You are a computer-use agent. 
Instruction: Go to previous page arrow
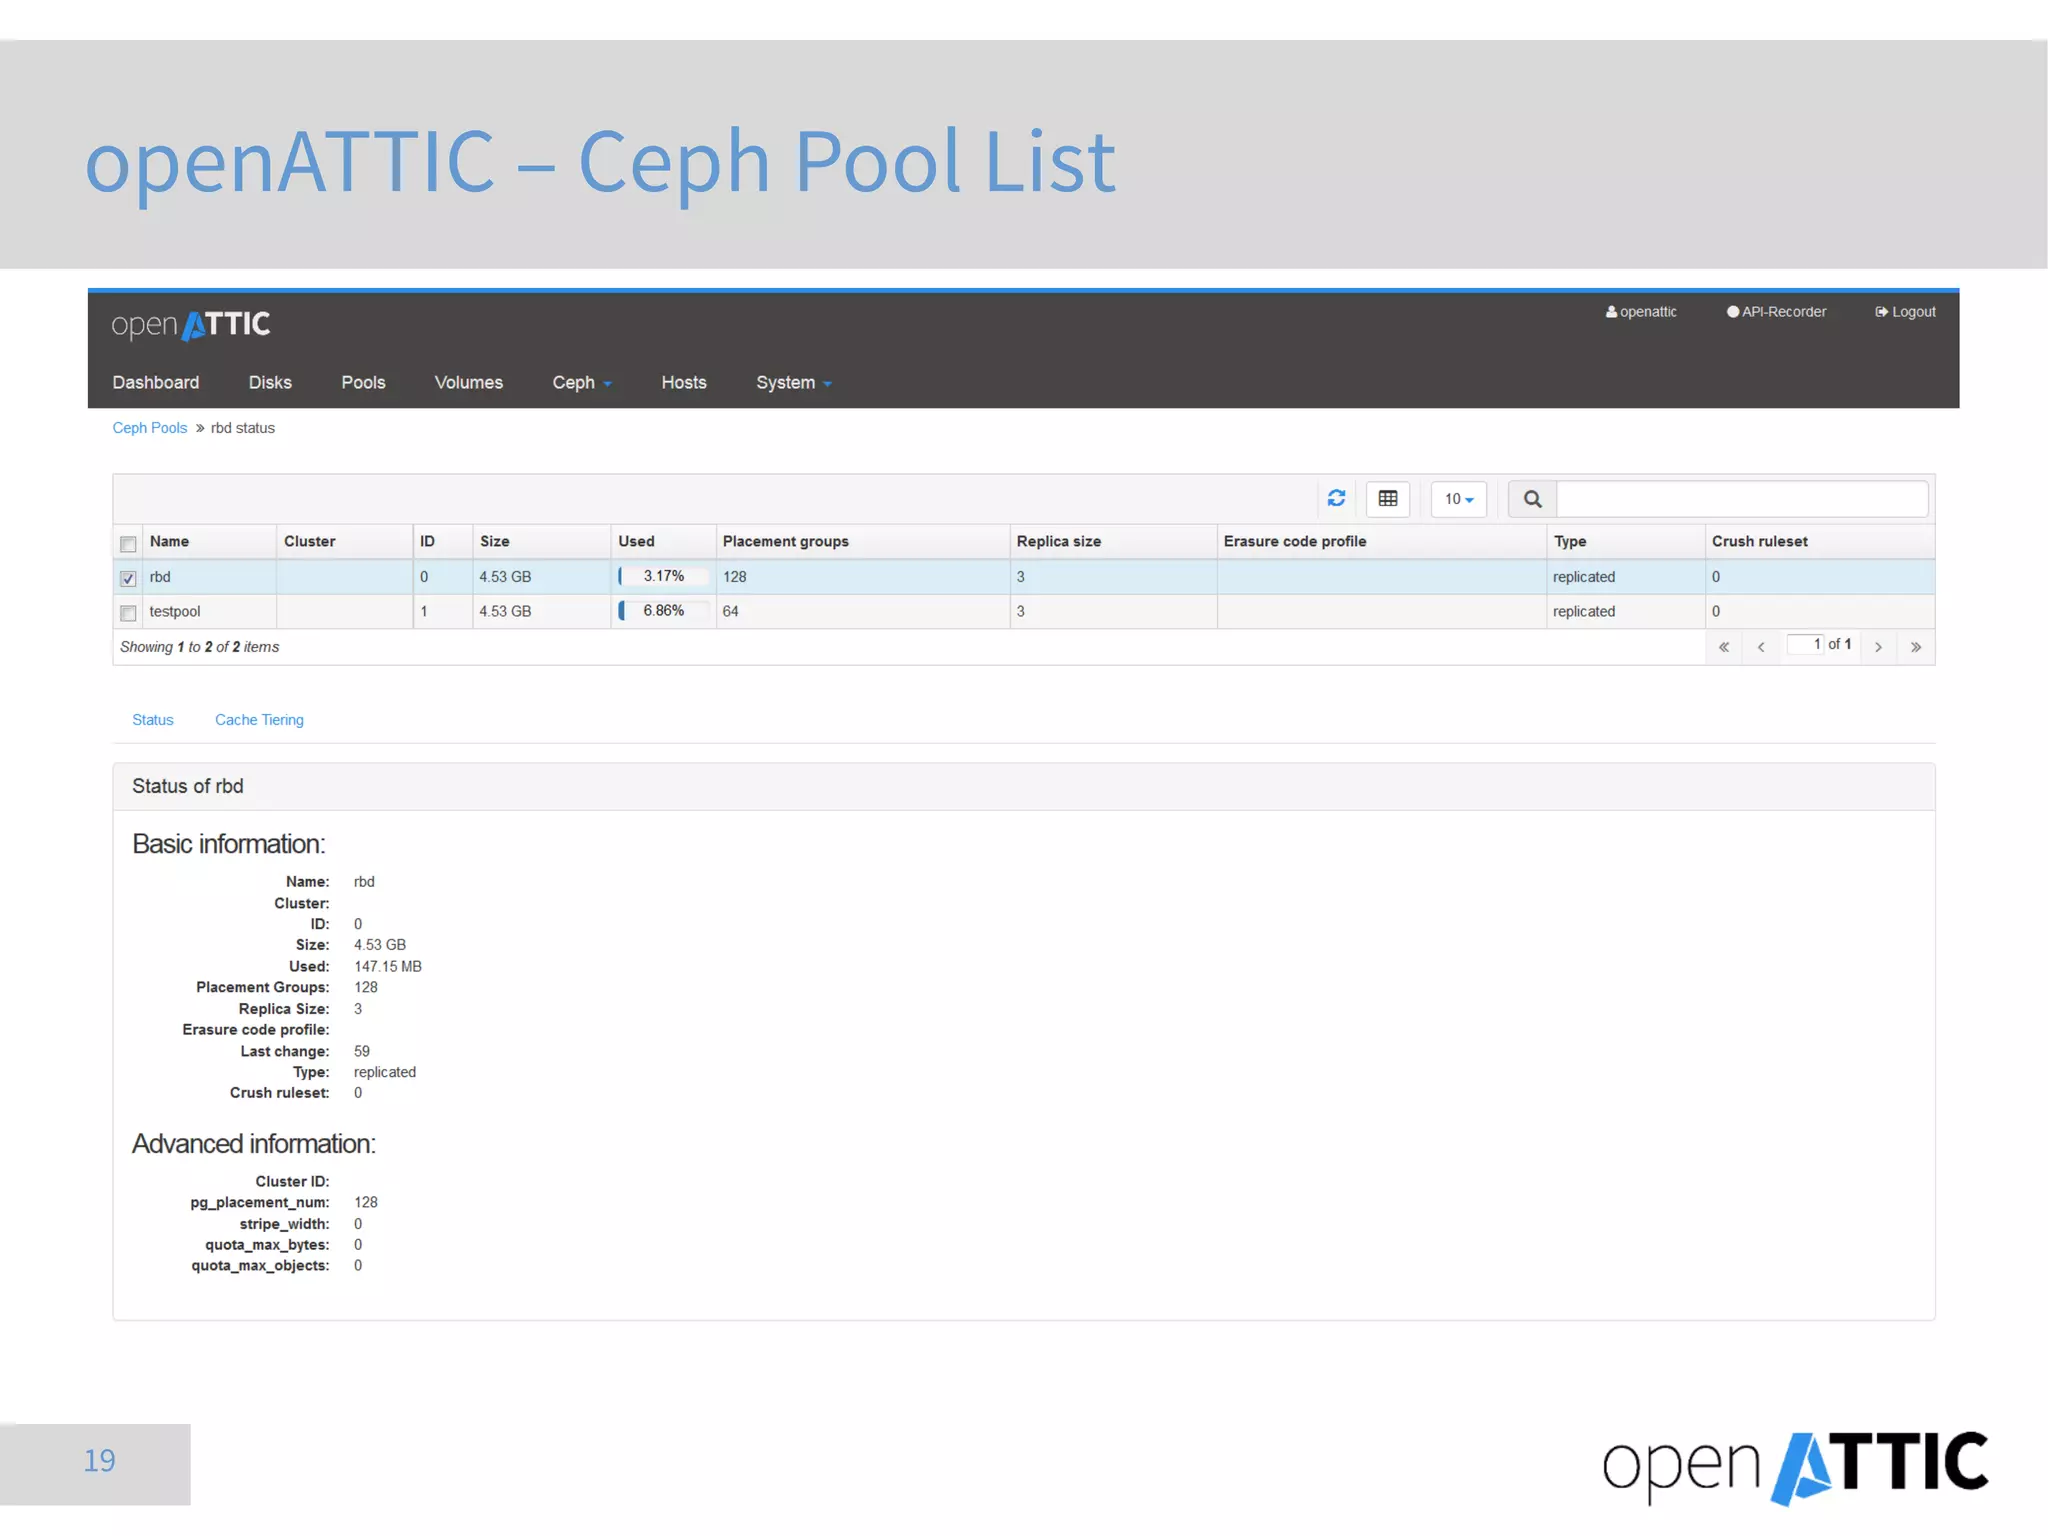point(1761,647)
